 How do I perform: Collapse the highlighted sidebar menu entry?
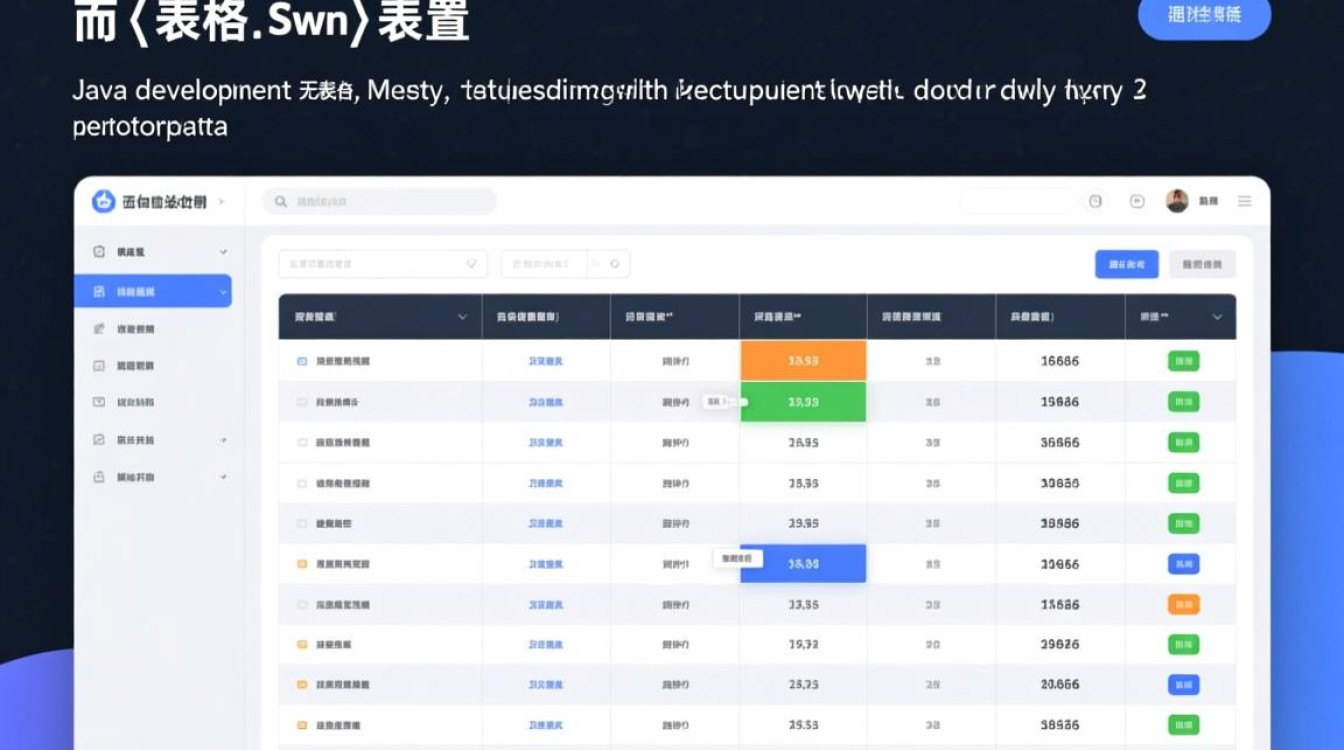[x=222, y=291]
